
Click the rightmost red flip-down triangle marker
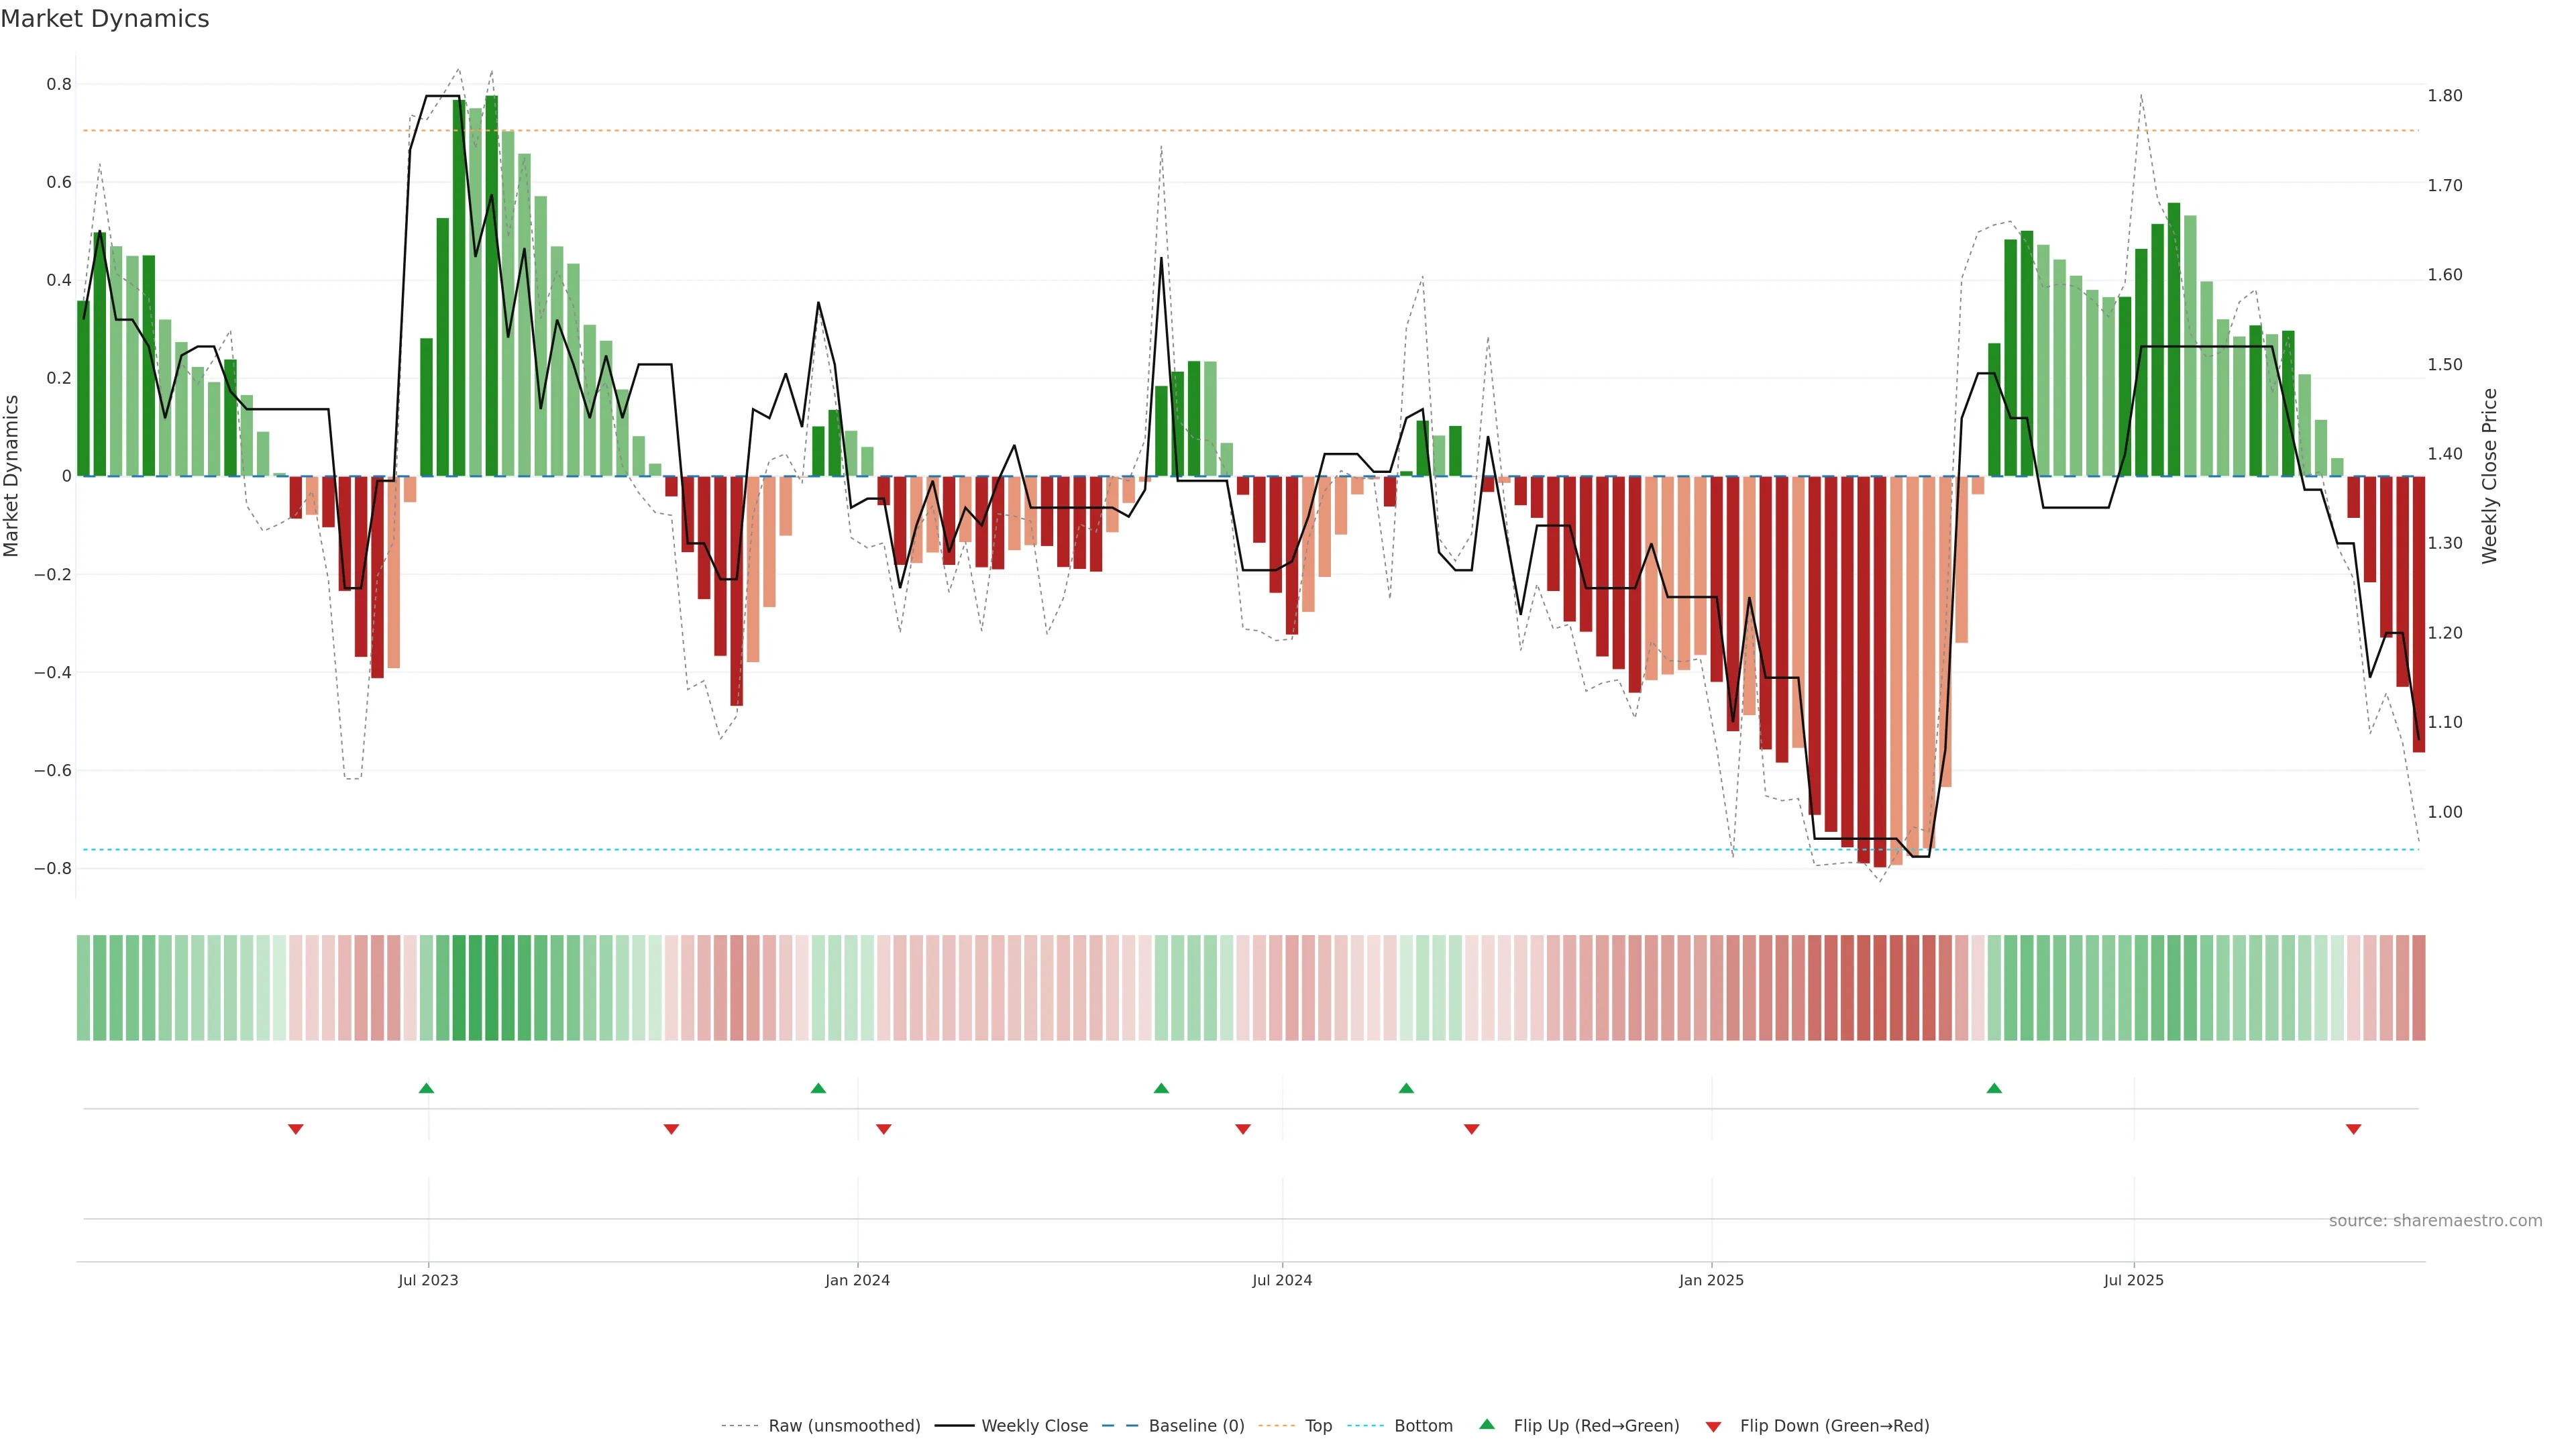click(2353, 1129)
